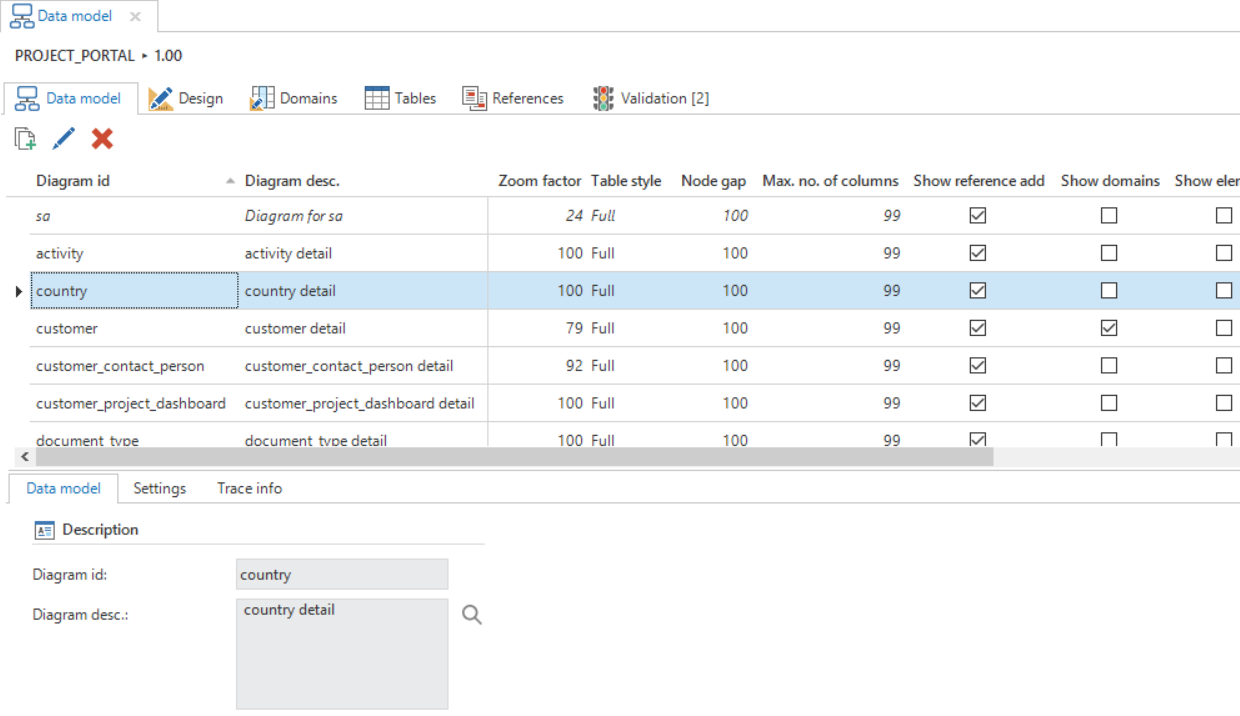Switch to the Settings detail tab
This screenshot has height=716, width=1240.
point(160,488)
